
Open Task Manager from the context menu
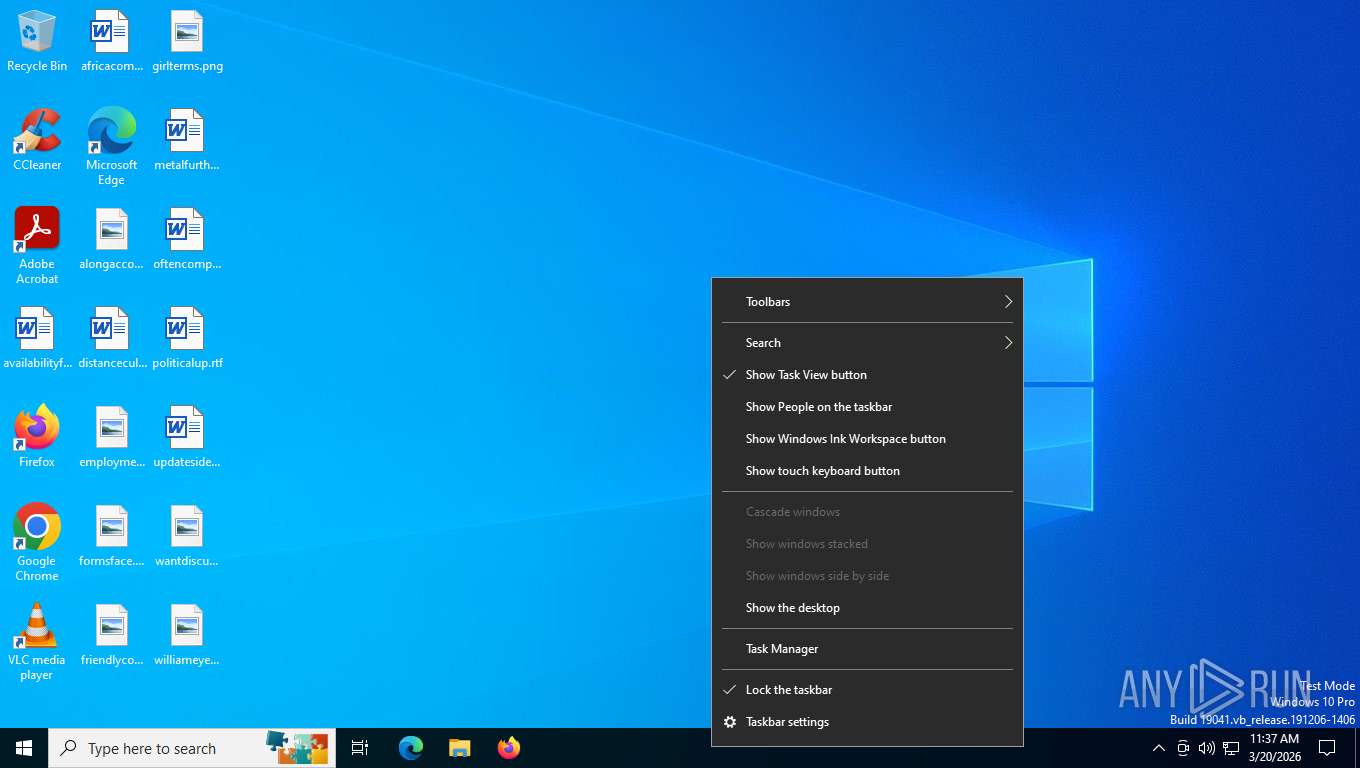click(x=867, y=649)
